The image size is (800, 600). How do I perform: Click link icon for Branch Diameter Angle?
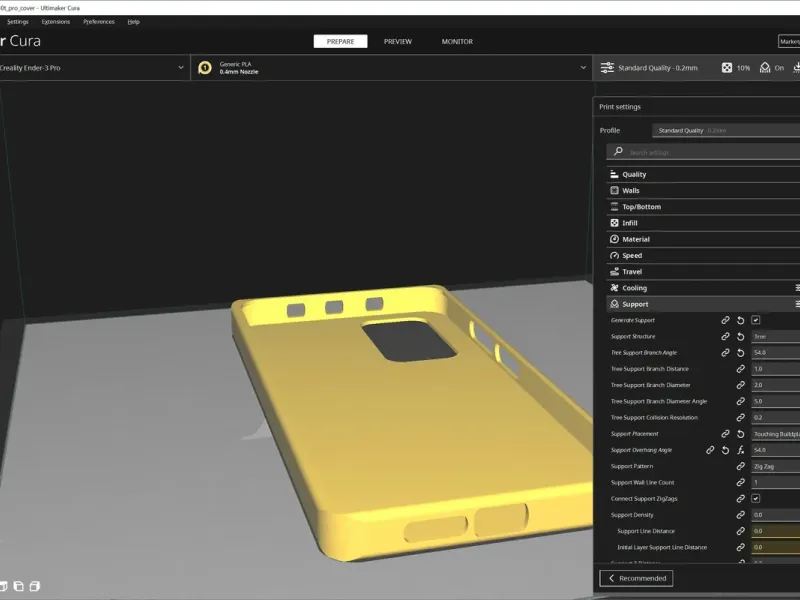[740, 402]
